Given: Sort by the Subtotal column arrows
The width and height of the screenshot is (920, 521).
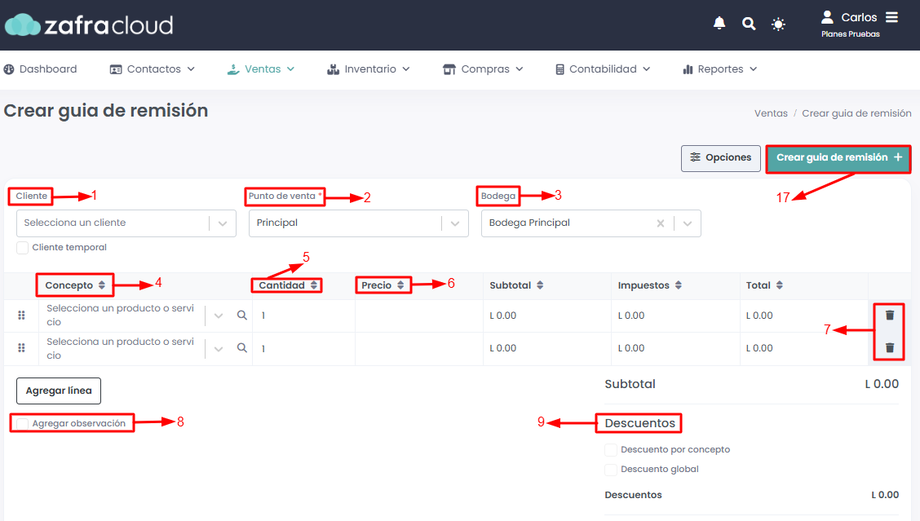Looking at the screenshot, I should tap(540, 285).
